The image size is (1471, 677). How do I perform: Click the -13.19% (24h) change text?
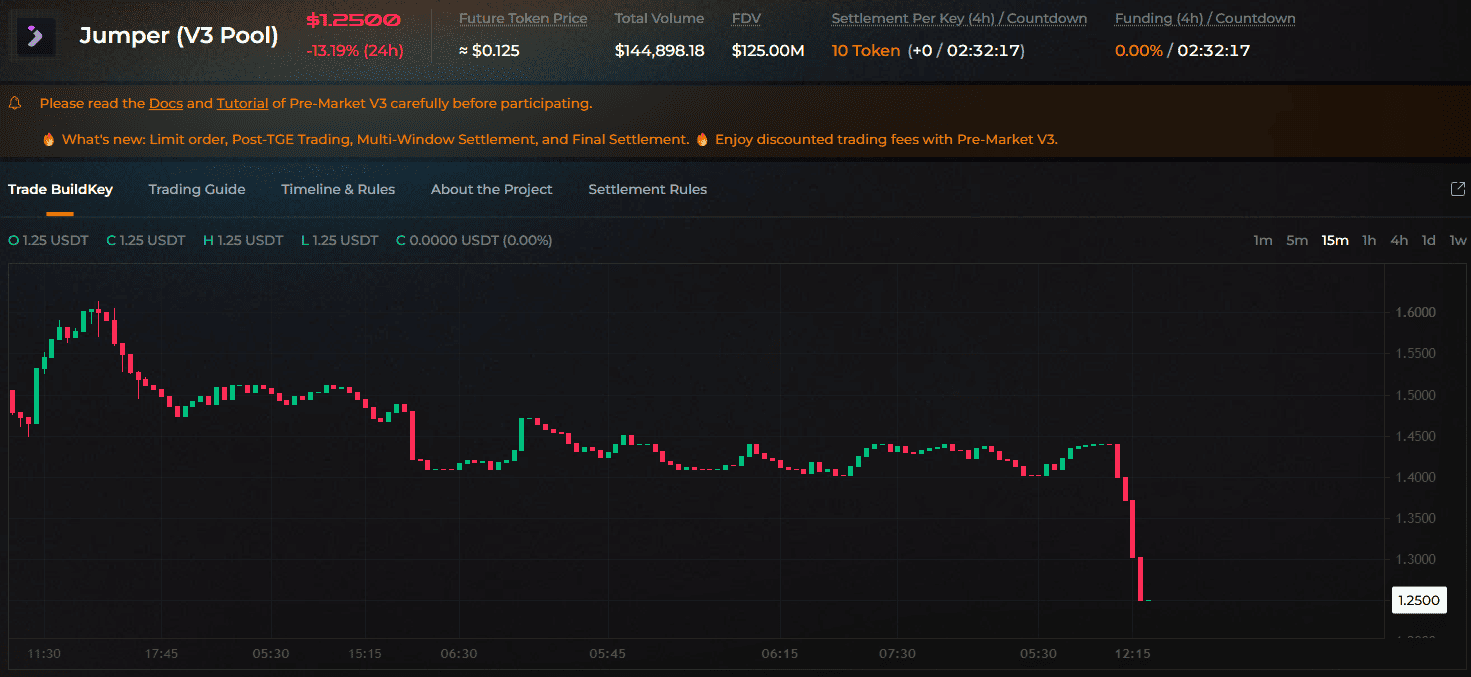pos(355,50)
